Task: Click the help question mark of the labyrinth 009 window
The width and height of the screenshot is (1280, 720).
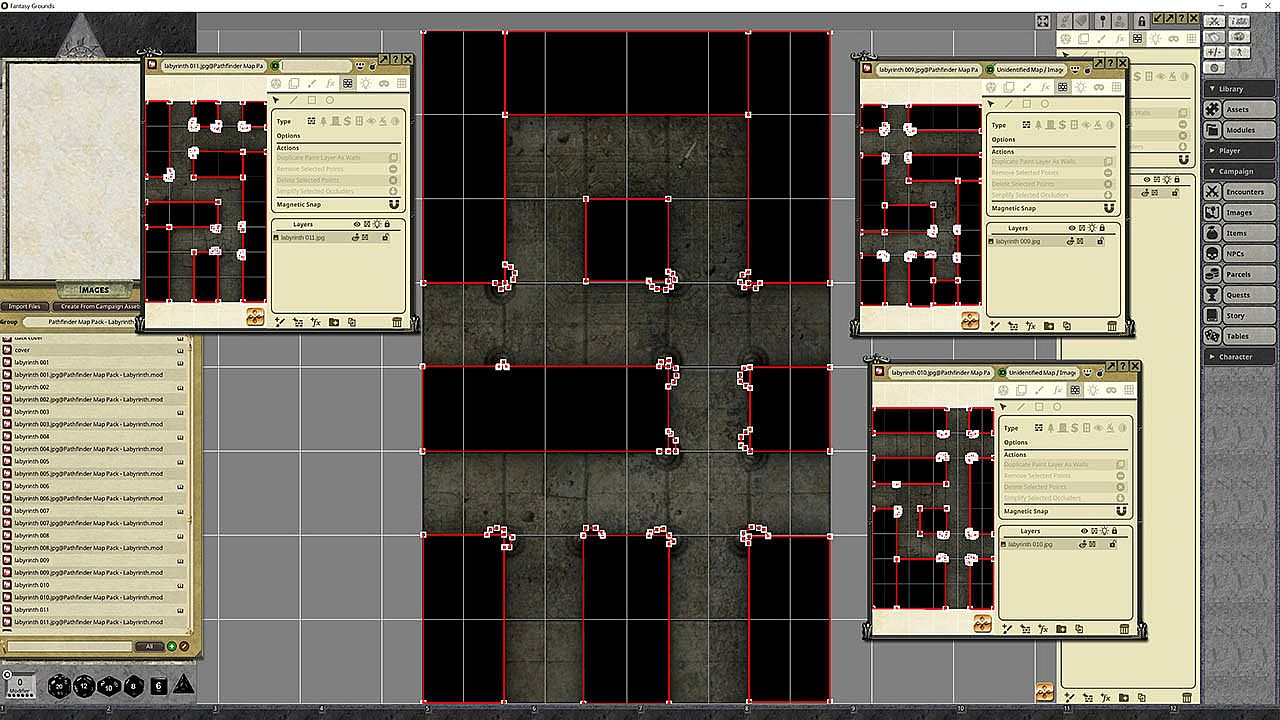Action: pyautogui.click(x=1111, y=63)
